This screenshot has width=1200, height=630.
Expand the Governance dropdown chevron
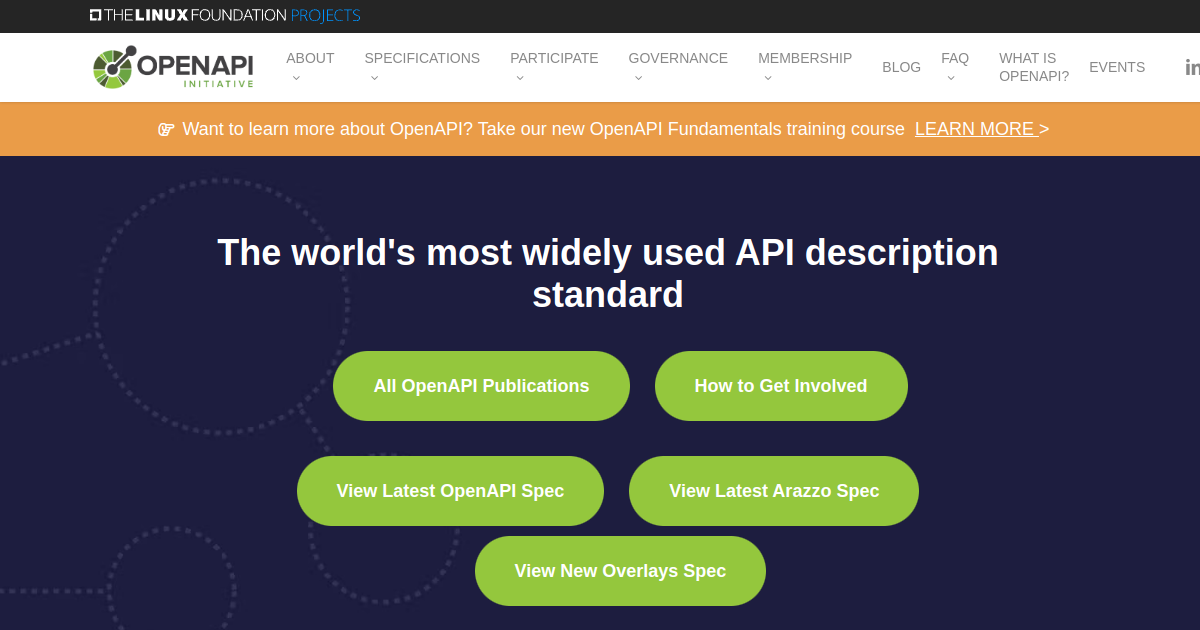[x=638, y=78]
